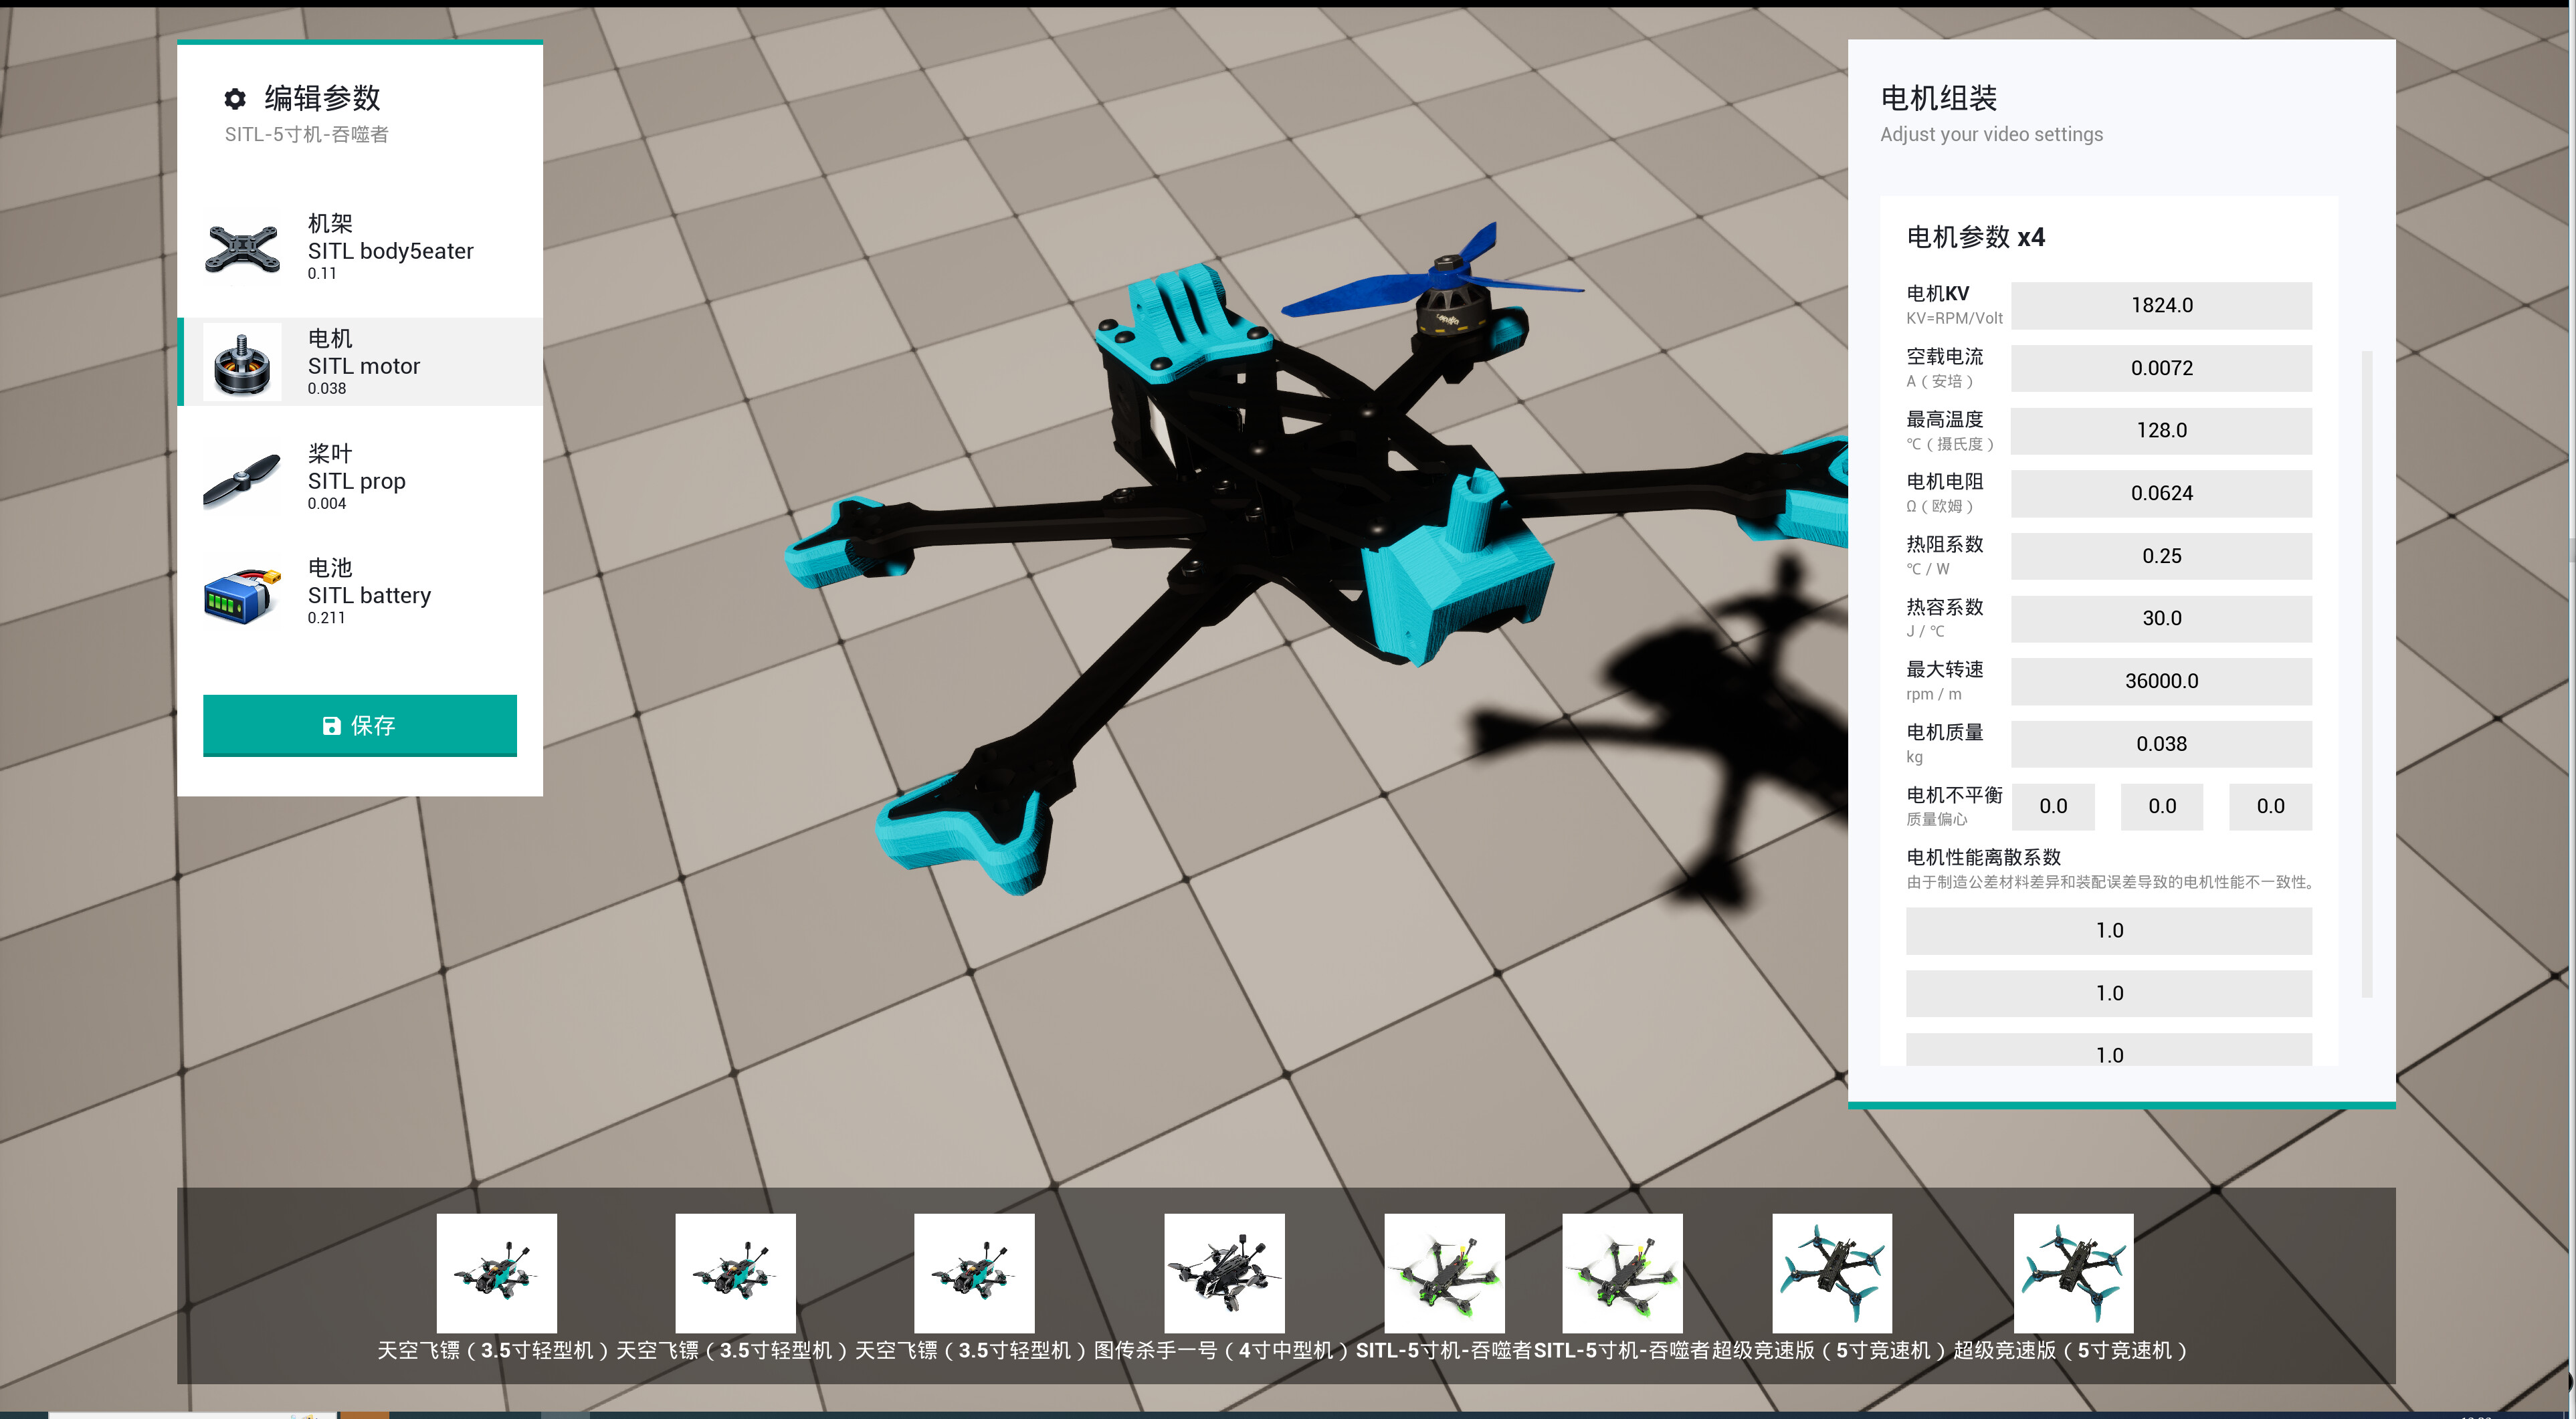Image resolution: width=2576 pixels, height=1419 pixels.
Task: Edit the 最高温度 field 128.0
Action: tap(2161, 430)
